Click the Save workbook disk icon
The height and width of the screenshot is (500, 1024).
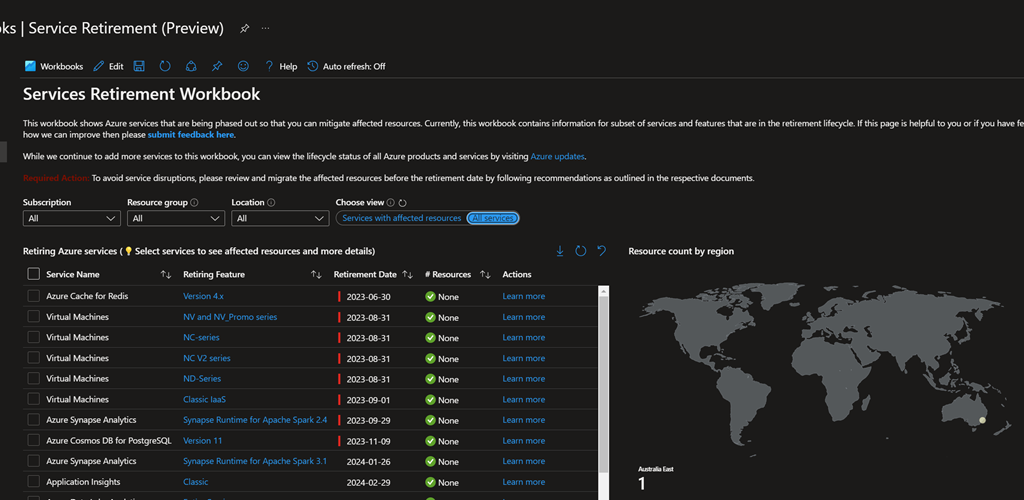139,66
